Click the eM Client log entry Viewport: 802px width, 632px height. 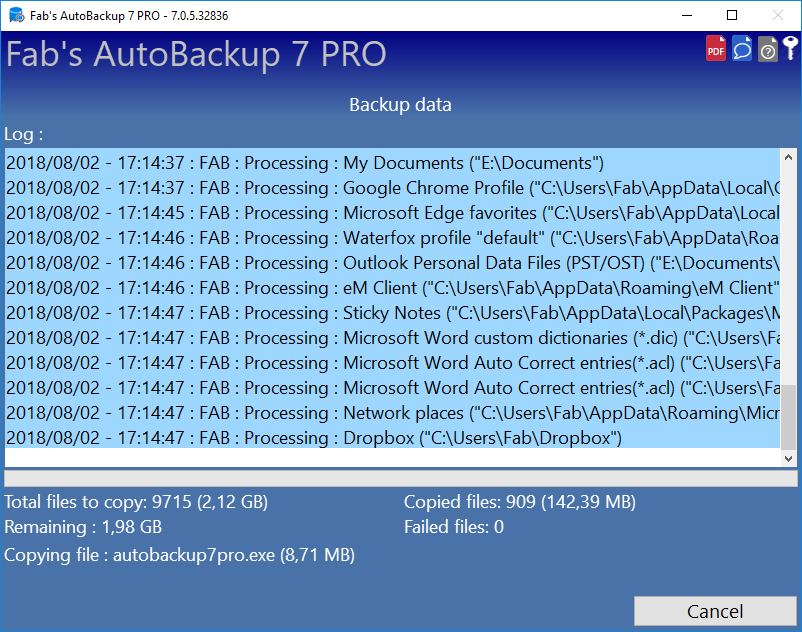(392, 288)
